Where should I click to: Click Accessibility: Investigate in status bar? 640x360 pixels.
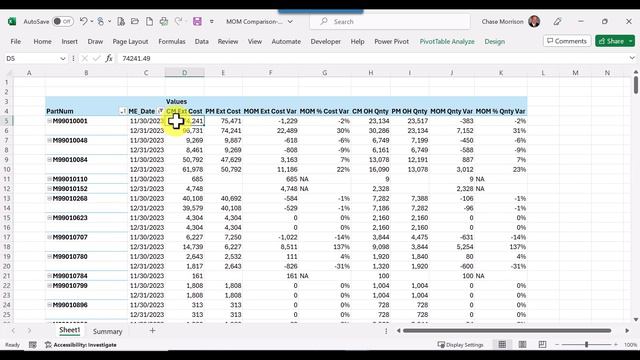81,345
